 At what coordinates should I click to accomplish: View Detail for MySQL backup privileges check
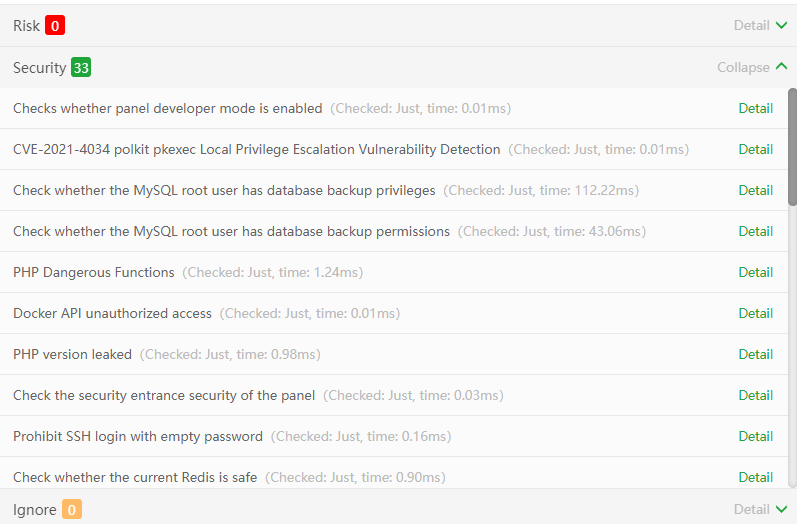755,190
